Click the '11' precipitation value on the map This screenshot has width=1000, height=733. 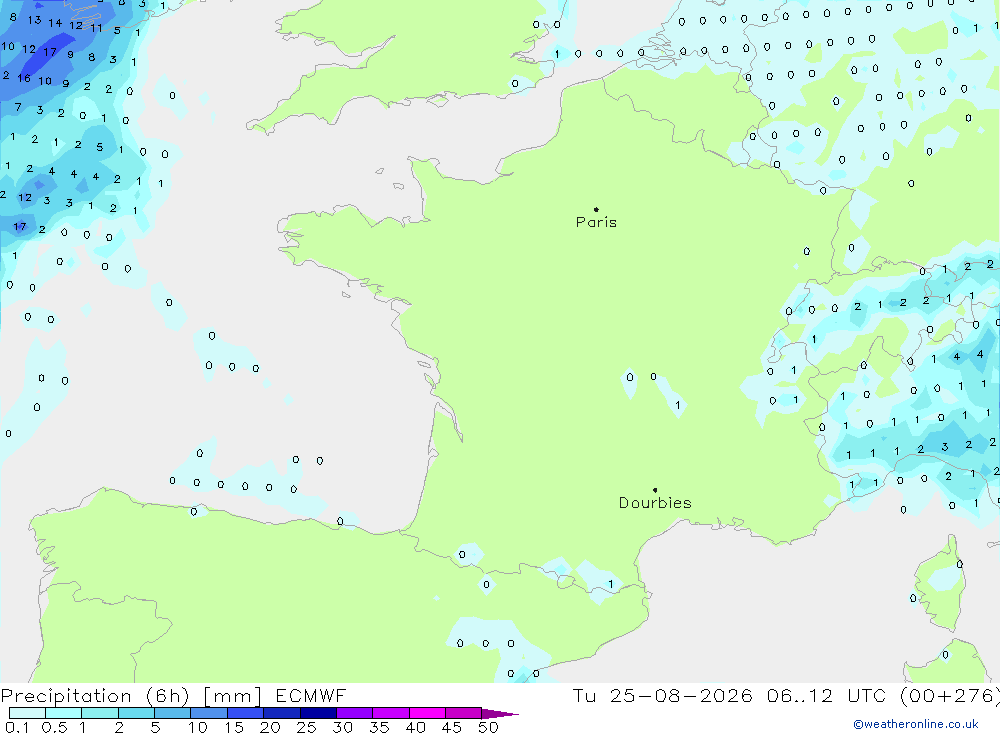(96, 28)
